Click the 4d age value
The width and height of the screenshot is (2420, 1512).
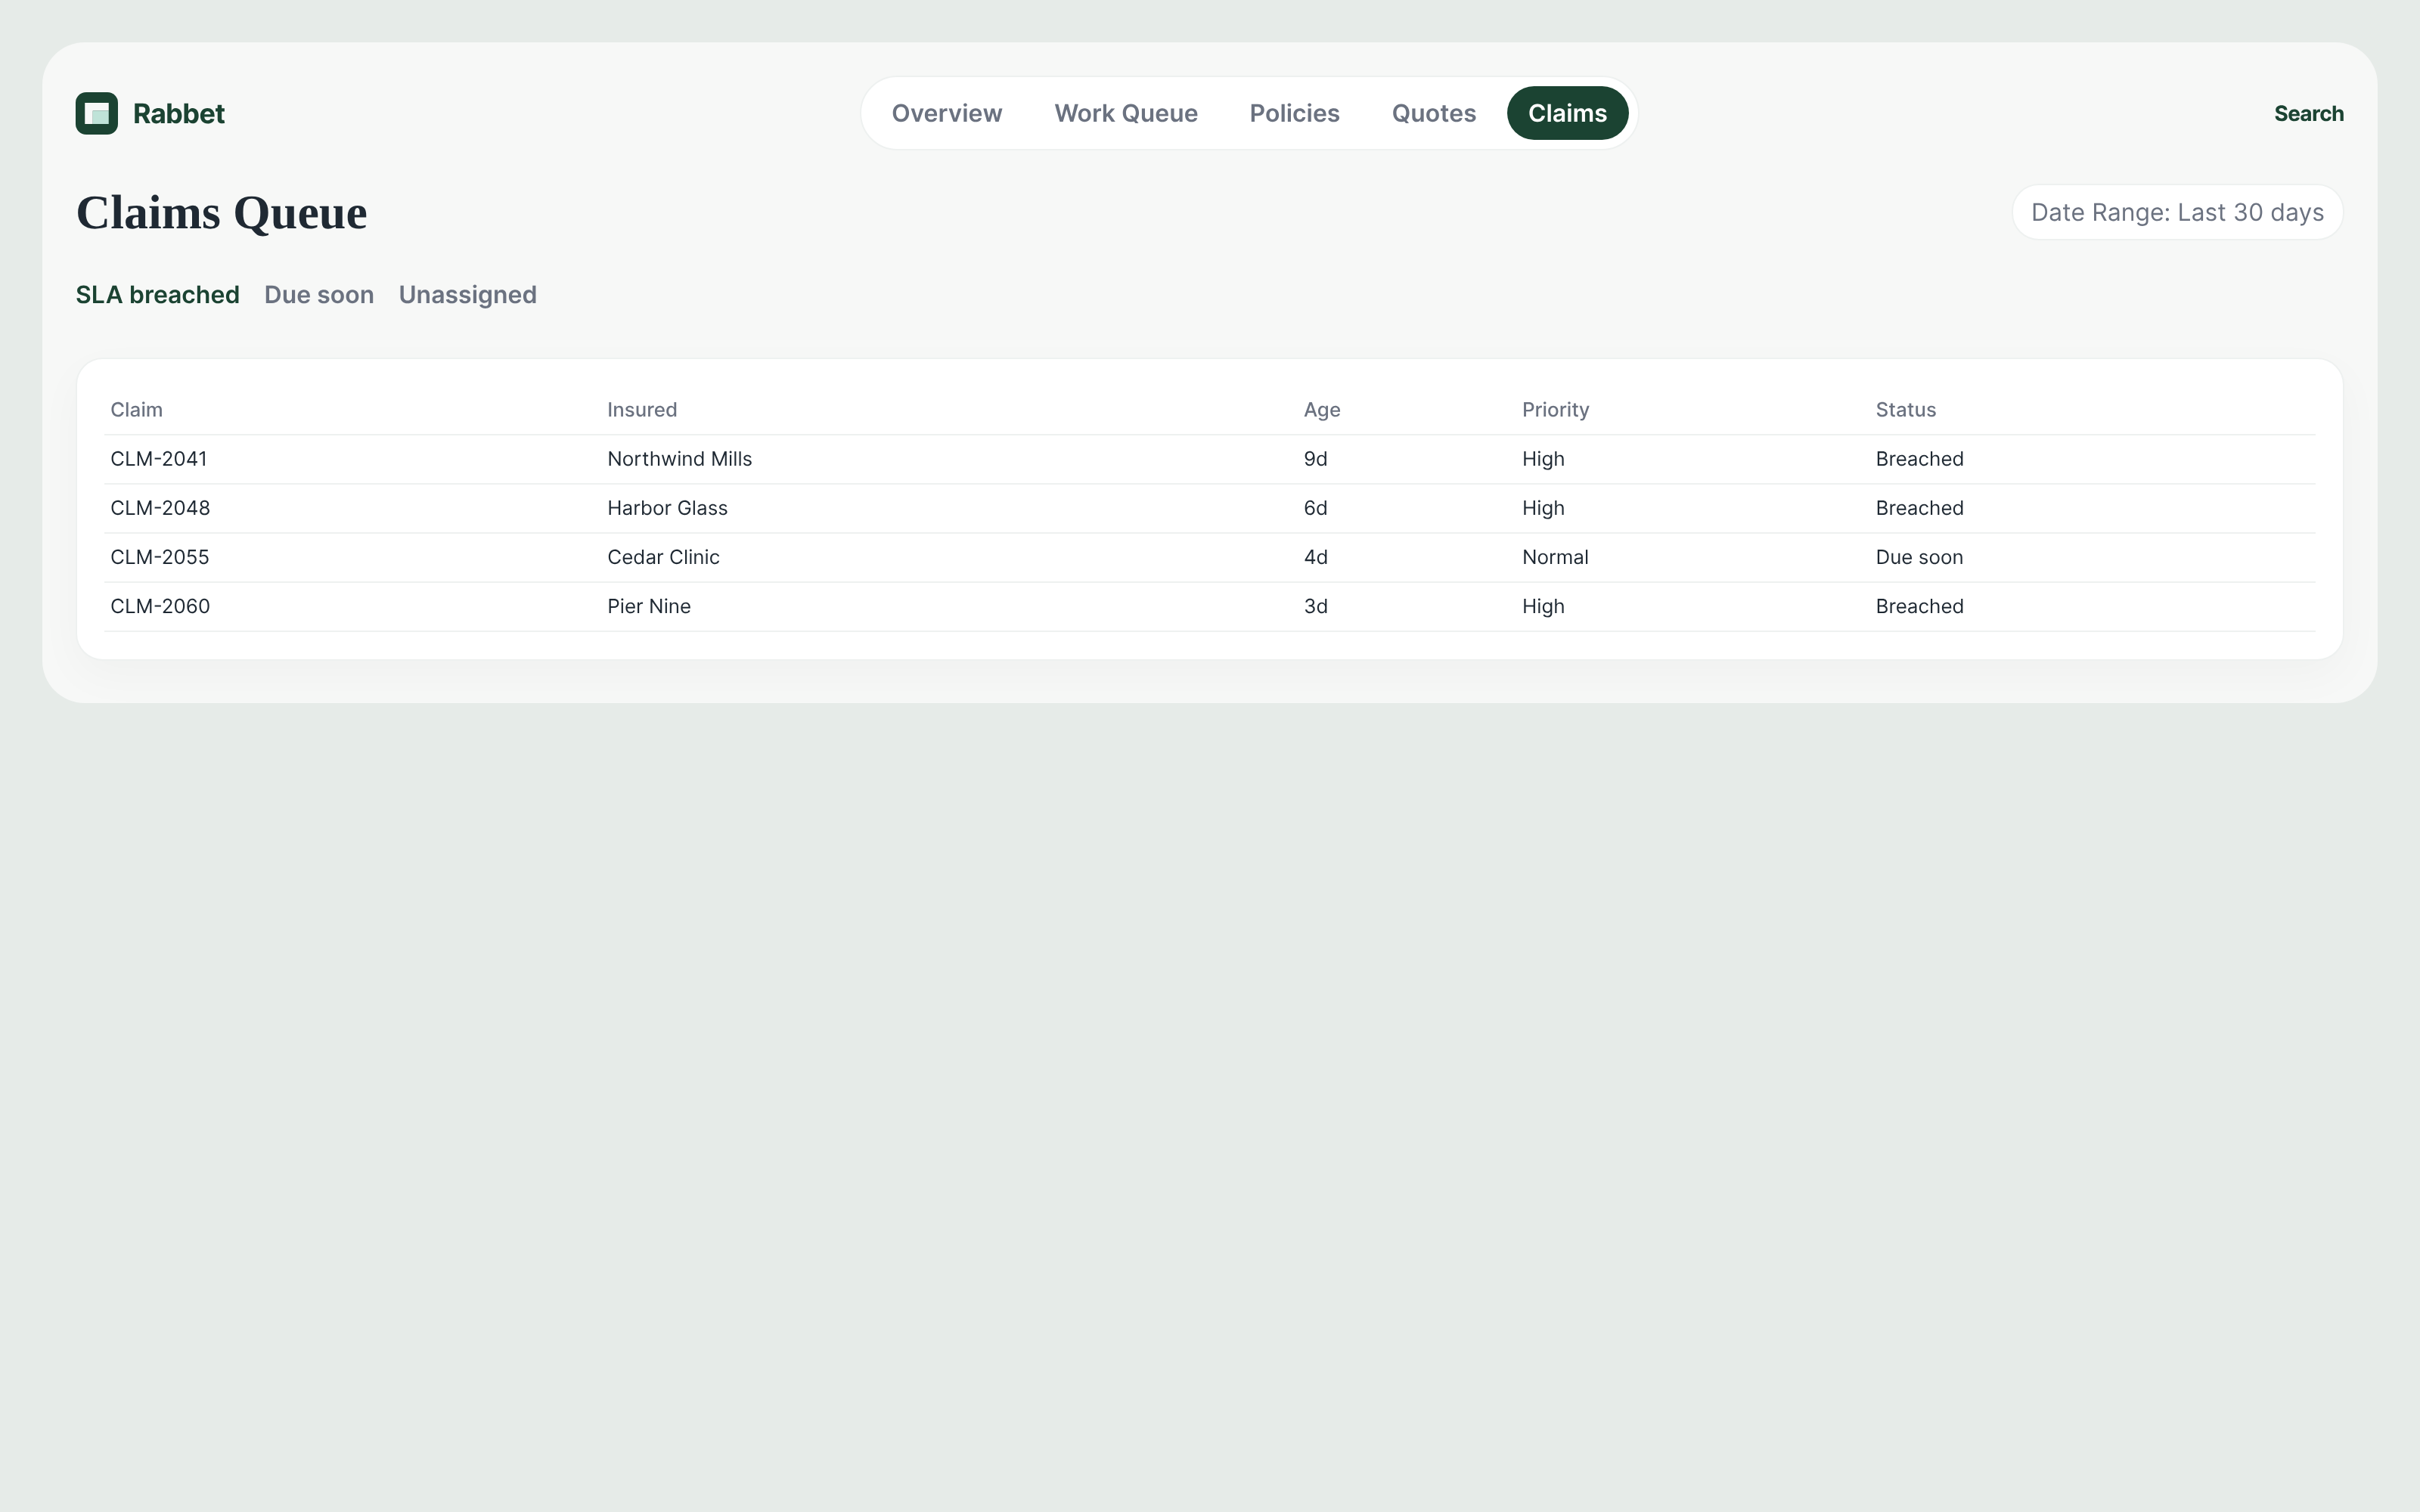tap(1315, 557)
